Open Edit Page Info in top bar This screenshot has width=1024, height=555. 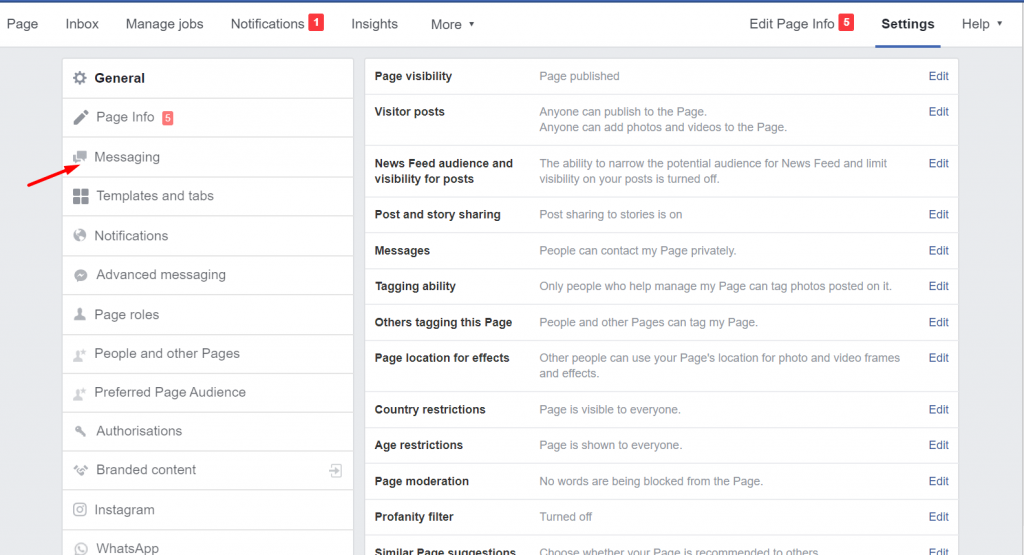(792, 24)
